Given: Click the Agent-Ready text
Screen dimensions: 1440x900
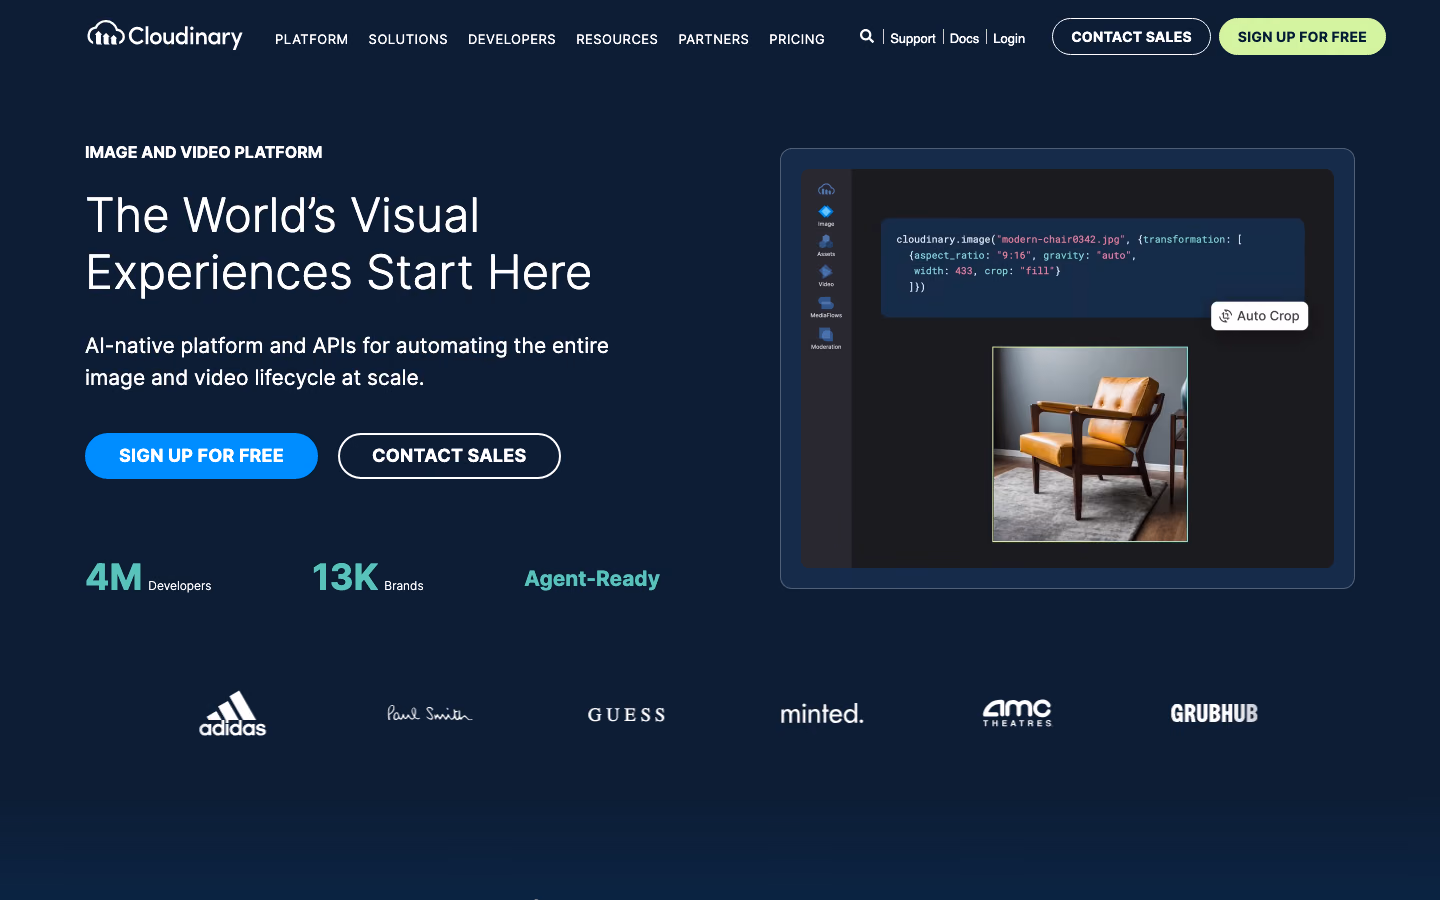Looking at the screenshot, I should (592, 578).
